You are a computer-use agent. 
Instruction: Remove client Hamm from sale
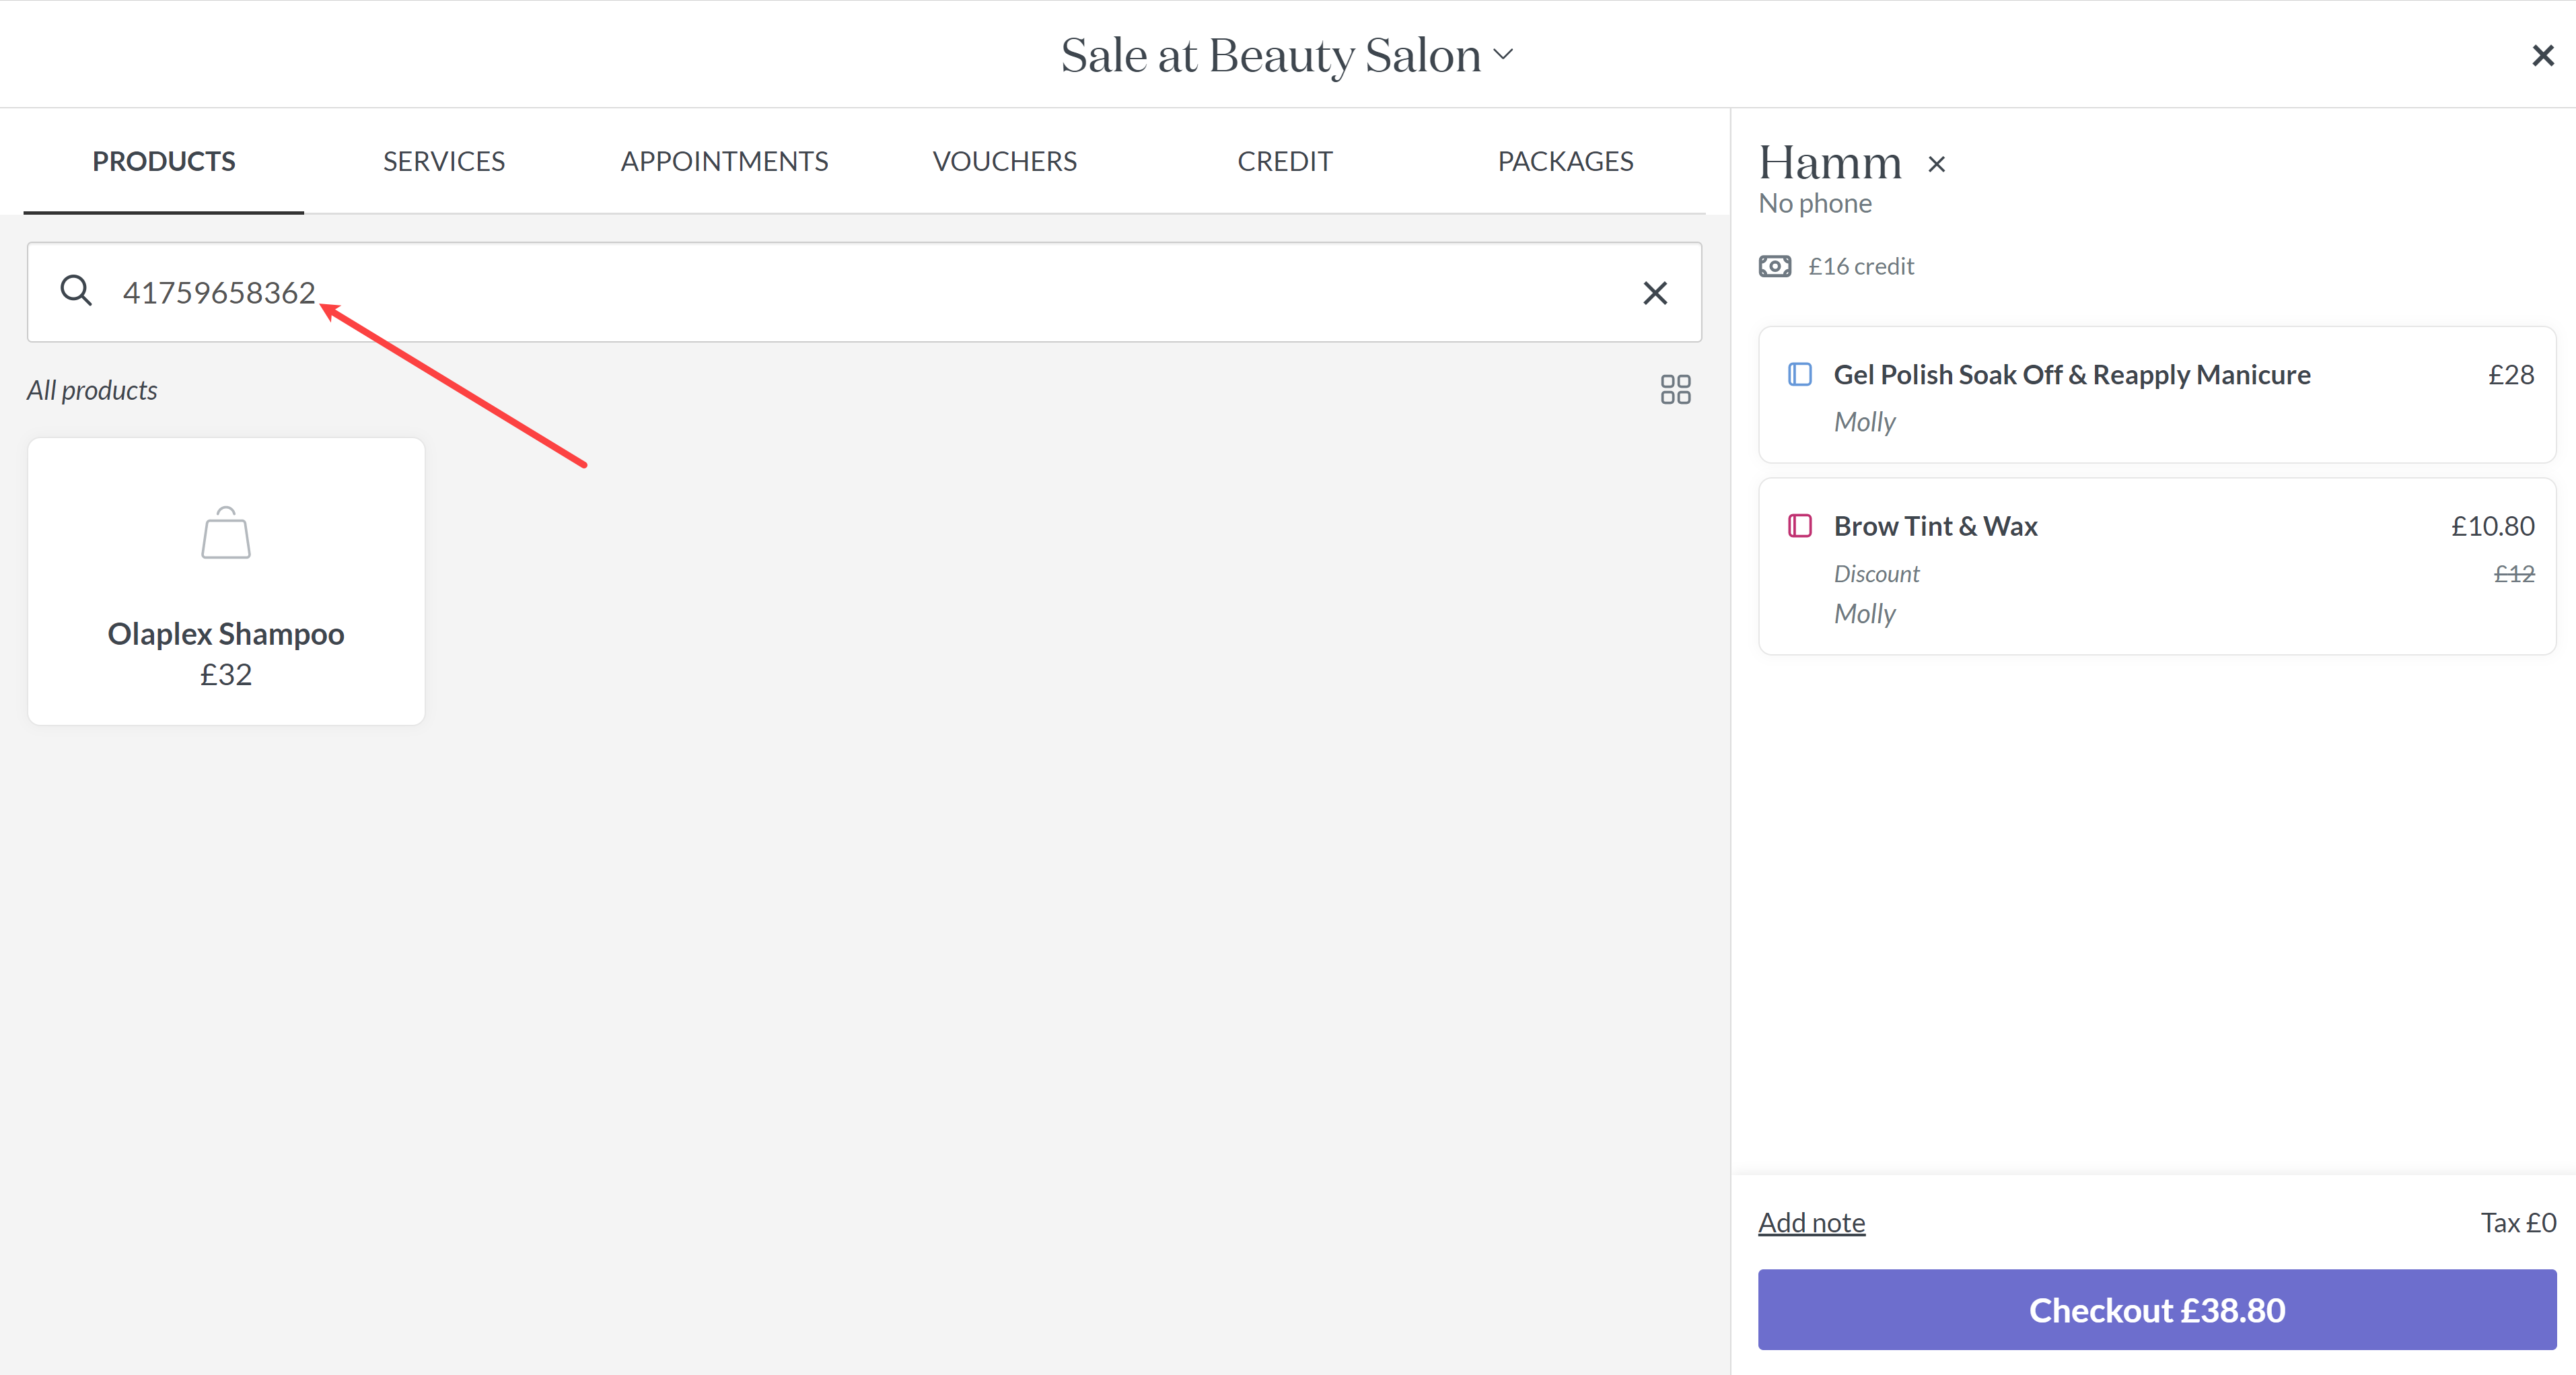pos(1937,164)
